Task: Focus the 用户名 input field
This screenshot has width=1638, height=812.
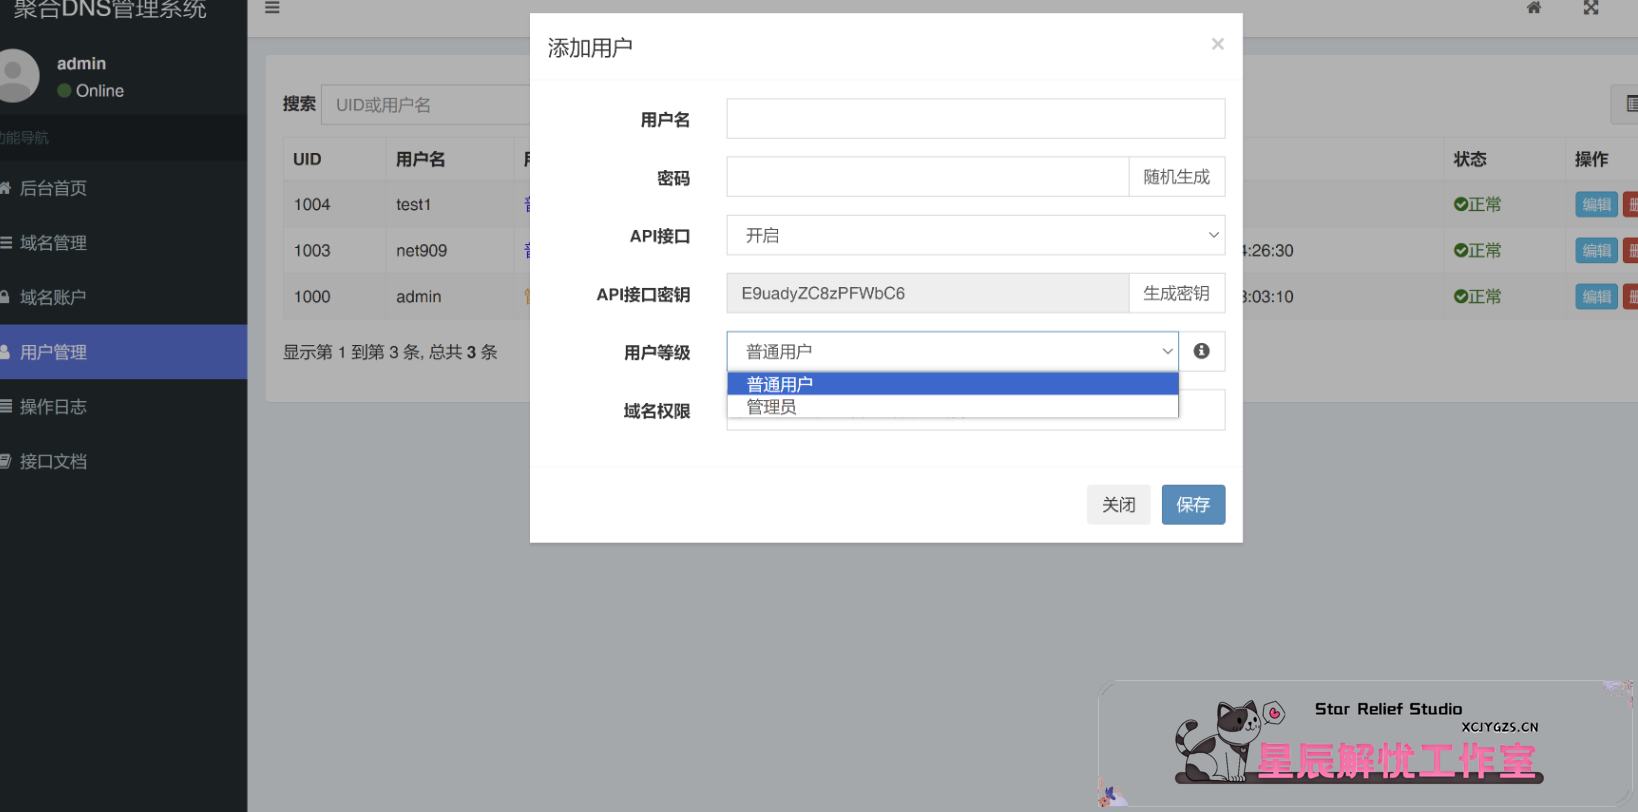Action: [975, 119]
